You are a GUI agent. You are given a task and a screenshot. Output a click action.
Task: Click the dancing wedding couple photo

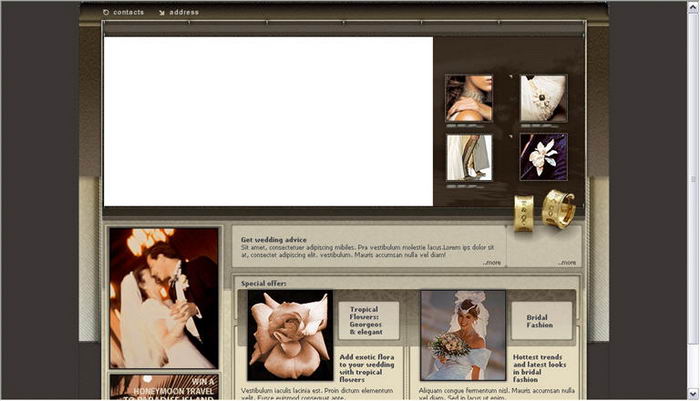[x=164, y=298]
